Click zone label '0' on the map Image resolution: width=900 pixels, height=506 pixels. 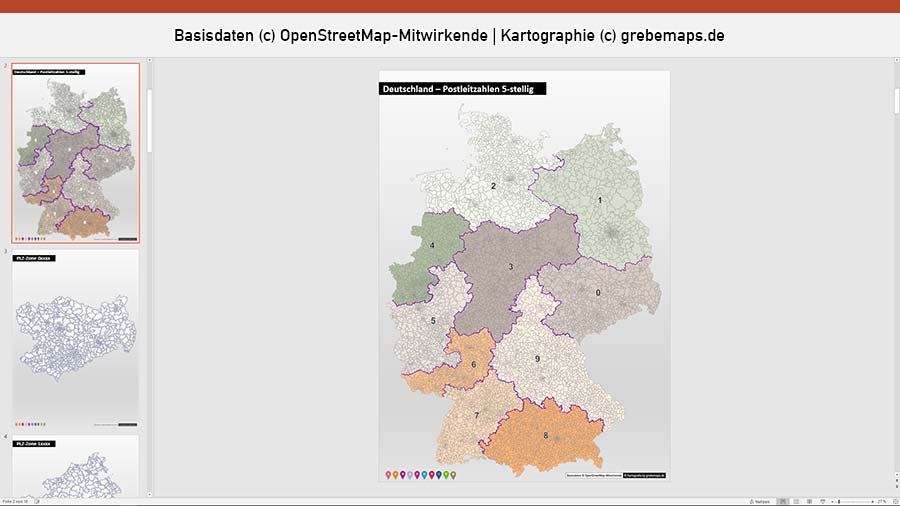(x=598, y=293)
